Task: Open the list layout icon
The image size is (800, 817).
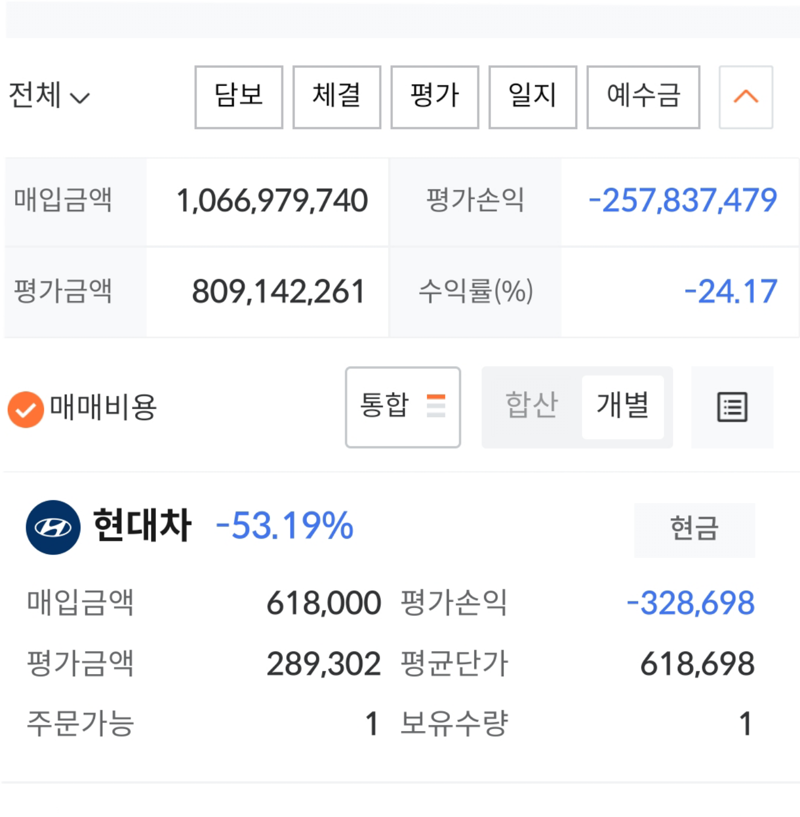Action: [x=732, y=407]
